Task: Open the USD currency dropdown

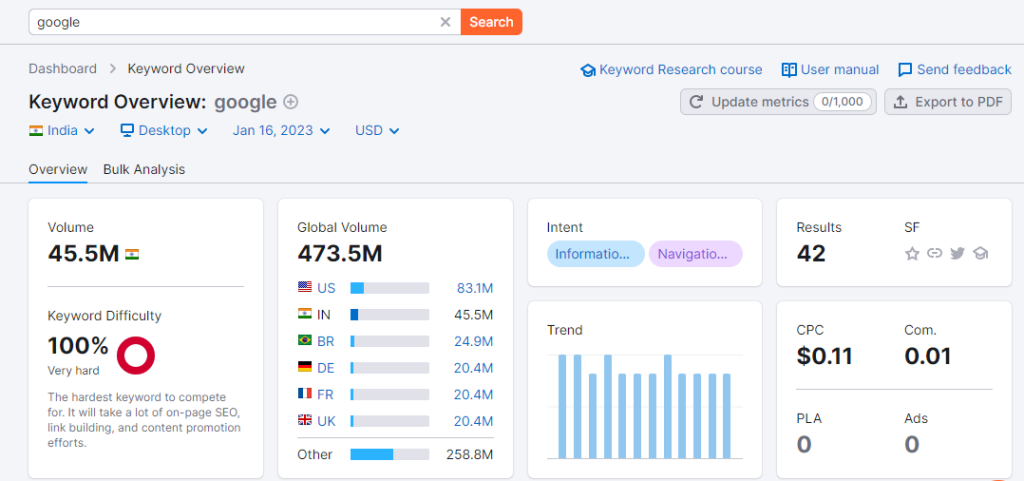Action: (x=377, y=131)
